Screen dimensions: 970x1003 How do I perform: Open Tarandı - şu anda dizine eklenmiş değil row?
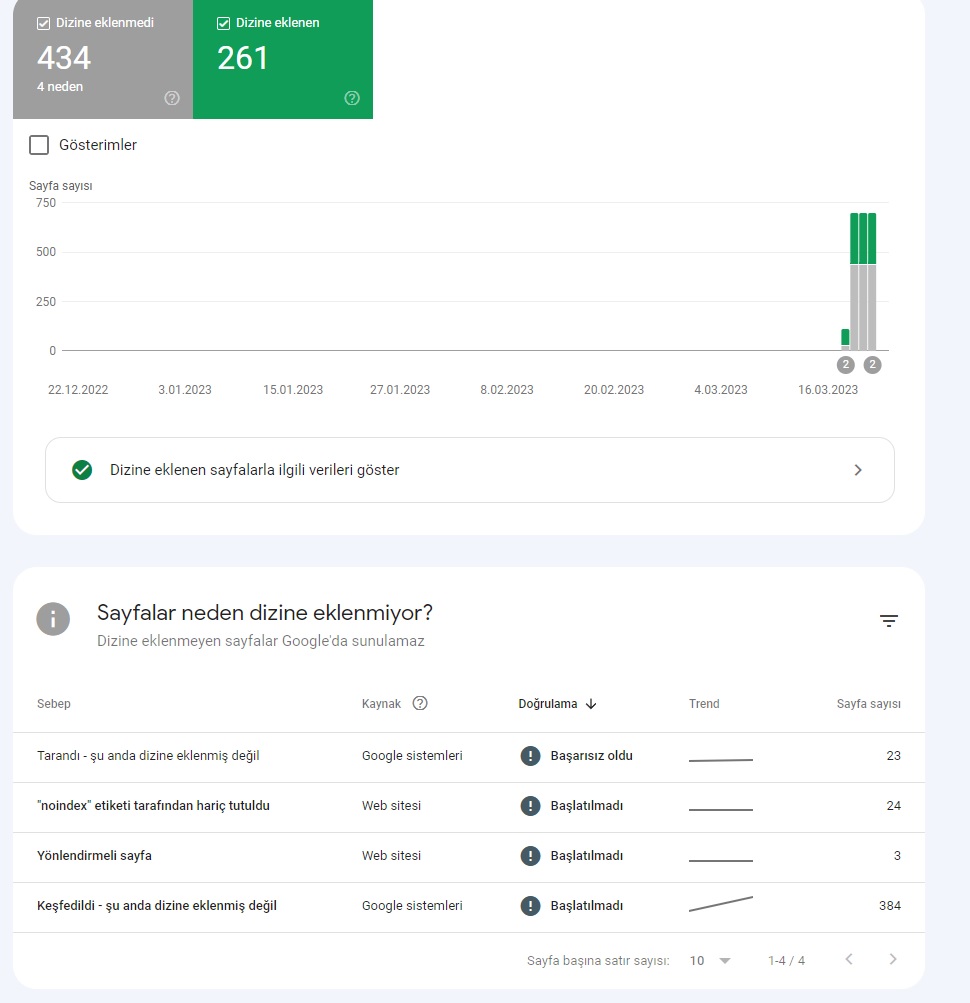point(469,757)
